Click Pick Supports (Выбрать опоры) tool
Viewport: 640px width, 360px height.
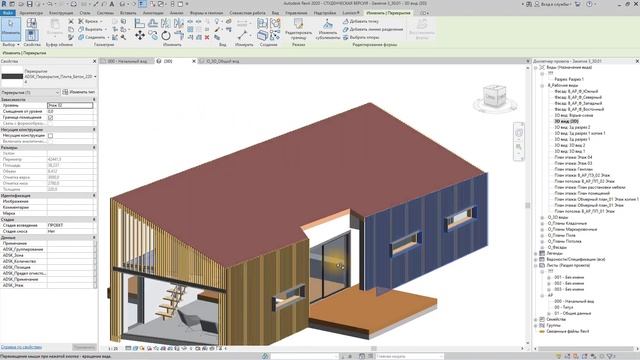361,37
